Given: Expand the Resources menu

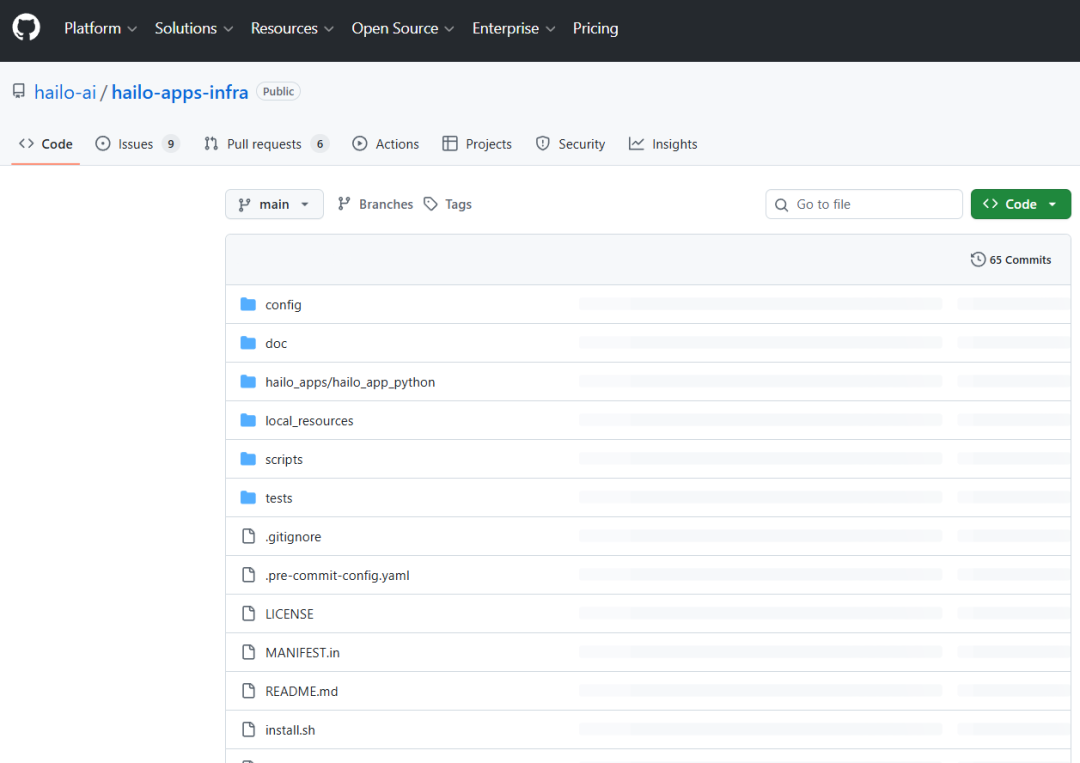Looking at the screenshot, I should (292, 28).
